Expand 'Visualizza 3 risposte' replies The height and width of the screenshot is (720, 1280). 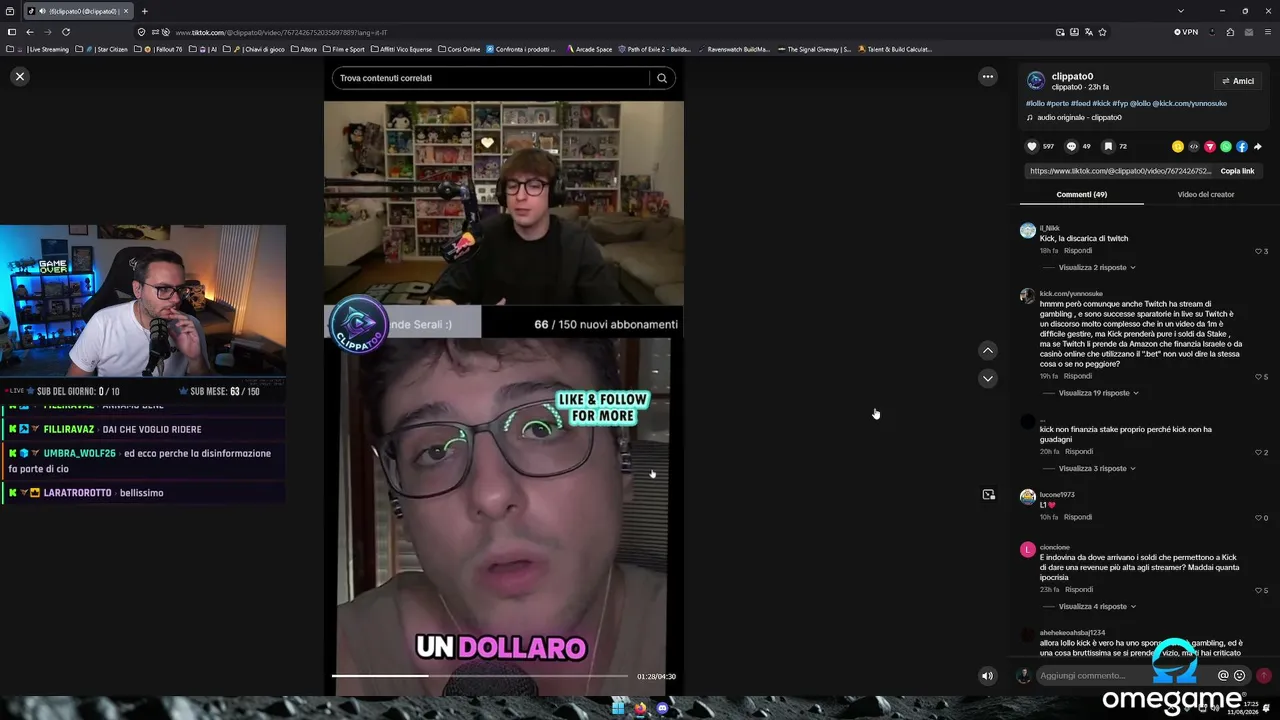pos(1097,468)
